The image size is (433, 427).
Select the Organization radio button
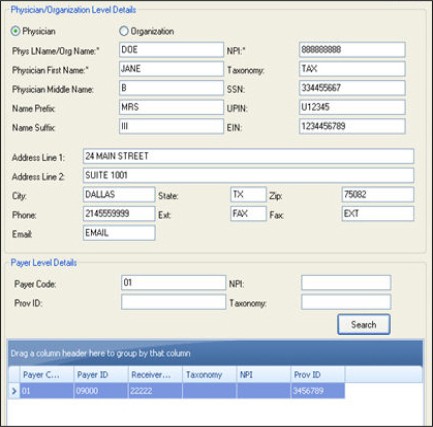pos(124,31)
